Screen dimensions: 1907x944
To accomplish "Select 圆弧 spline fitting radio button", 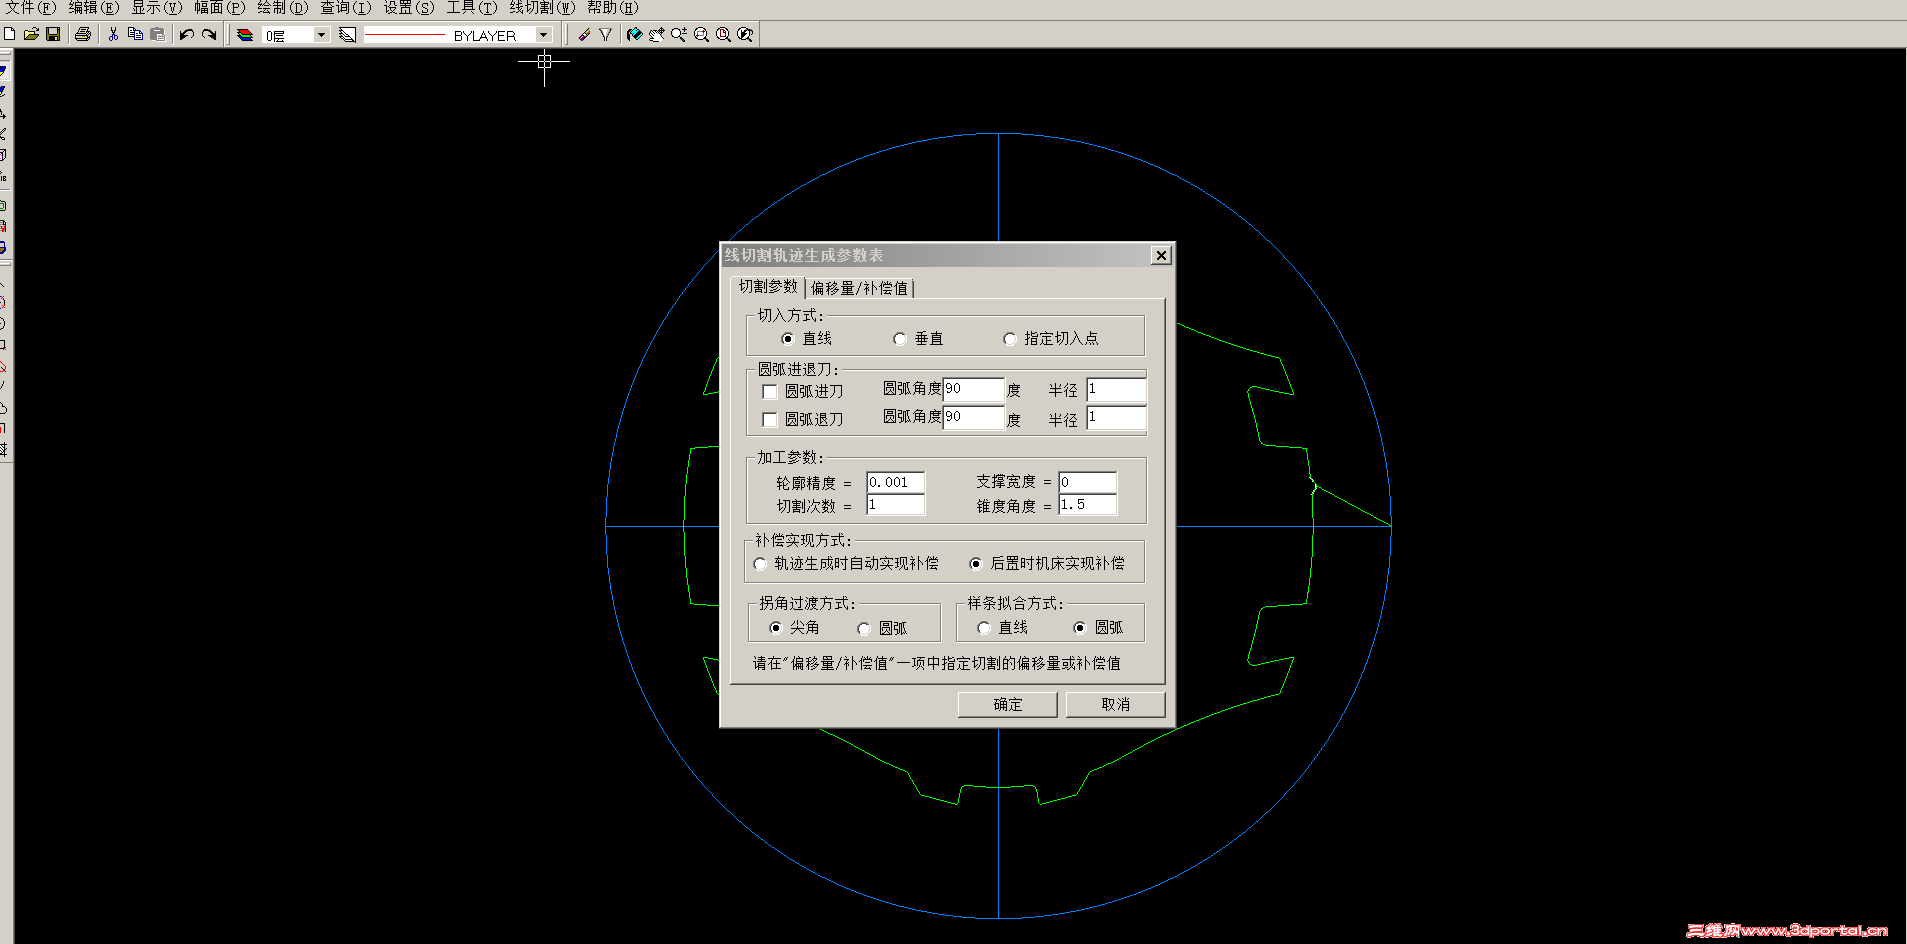I will point(1080,628).
